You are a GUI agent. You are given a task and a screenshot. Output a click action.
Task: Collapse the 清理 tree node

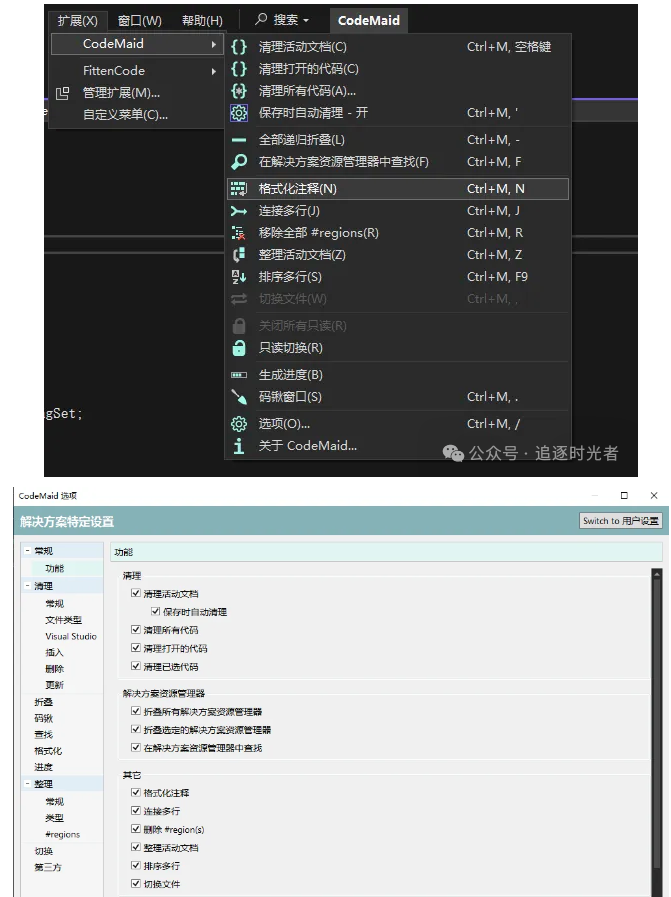click(x=27, y=586)
